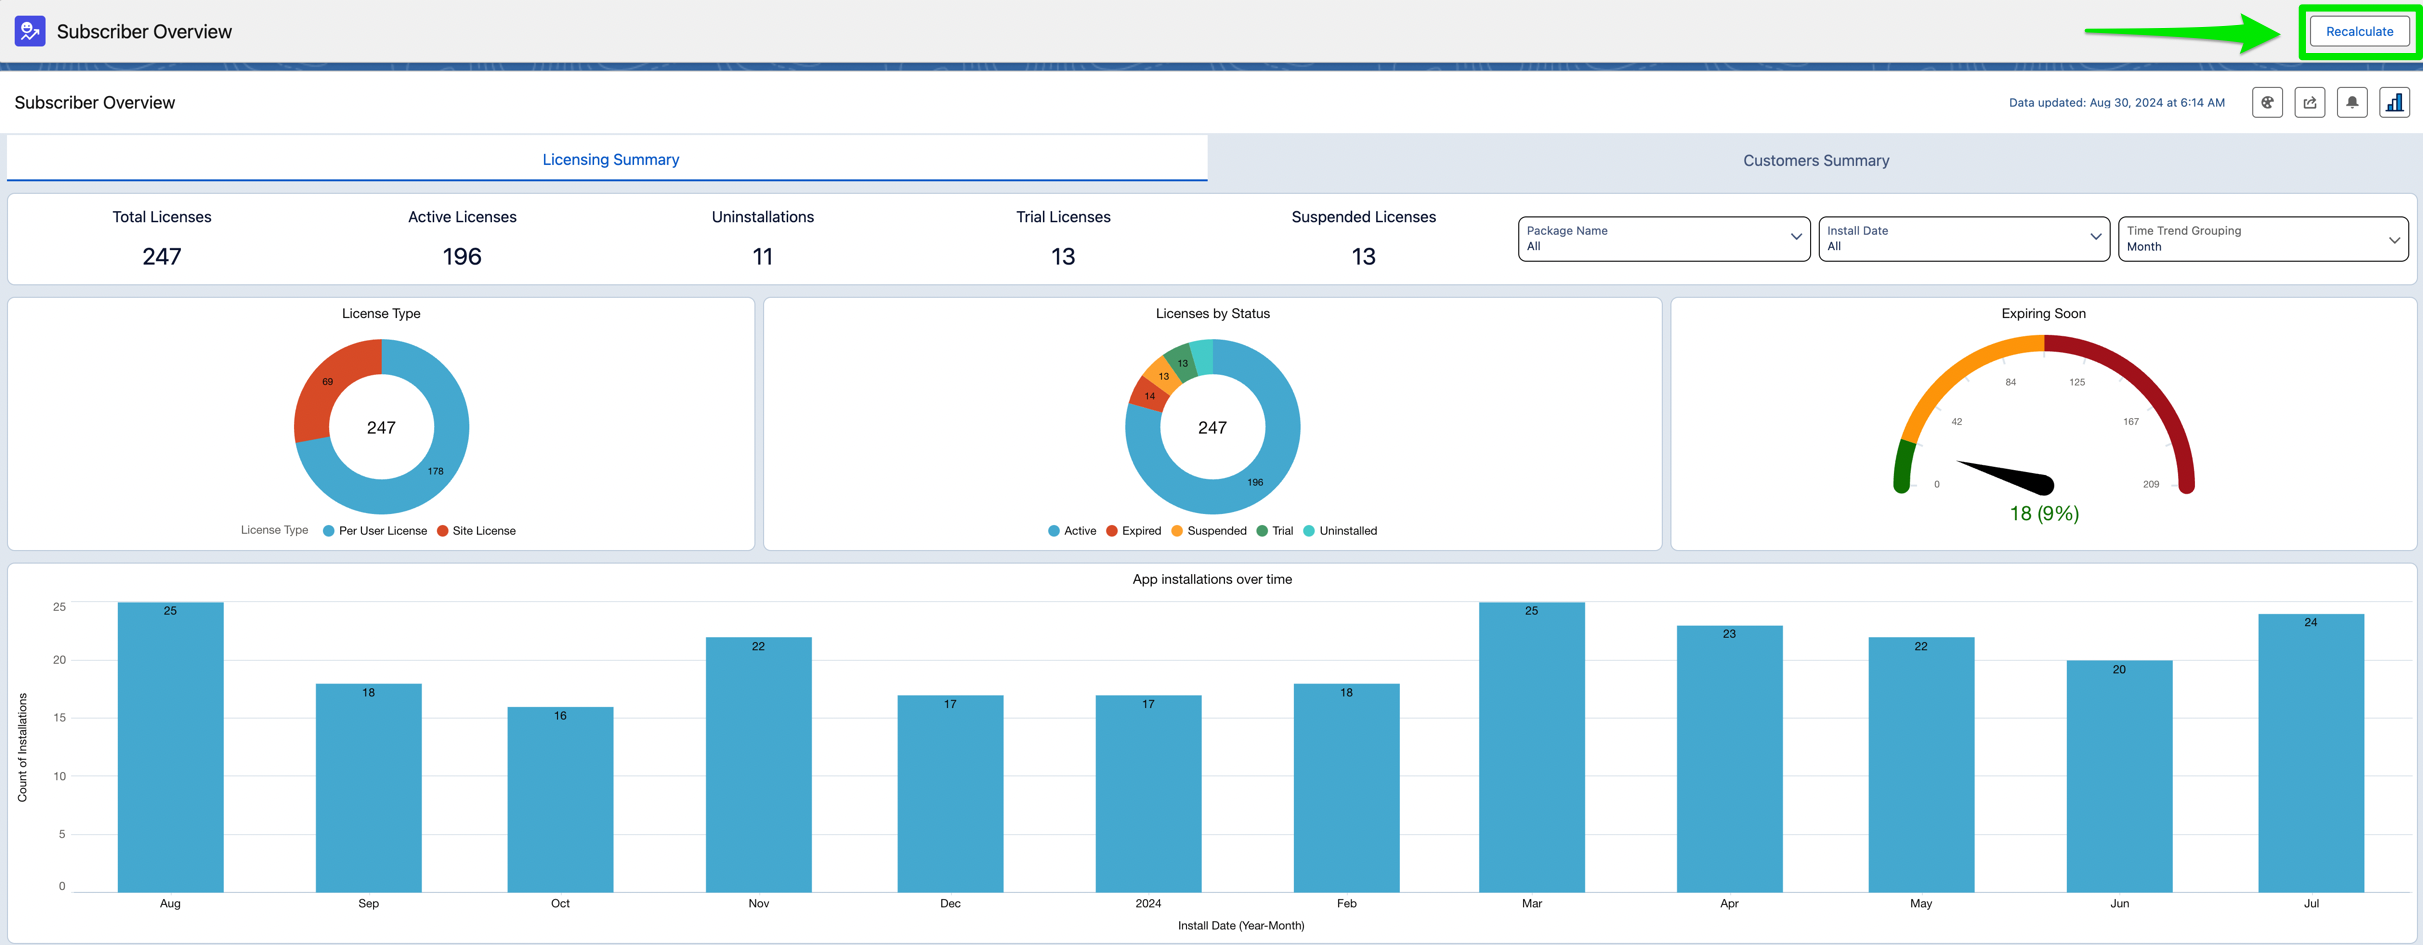This screenshot has width=2423, height=945.
Task: Toggle the Expired status legend item
Action: pyautogui.click(x=1133, y=531)
